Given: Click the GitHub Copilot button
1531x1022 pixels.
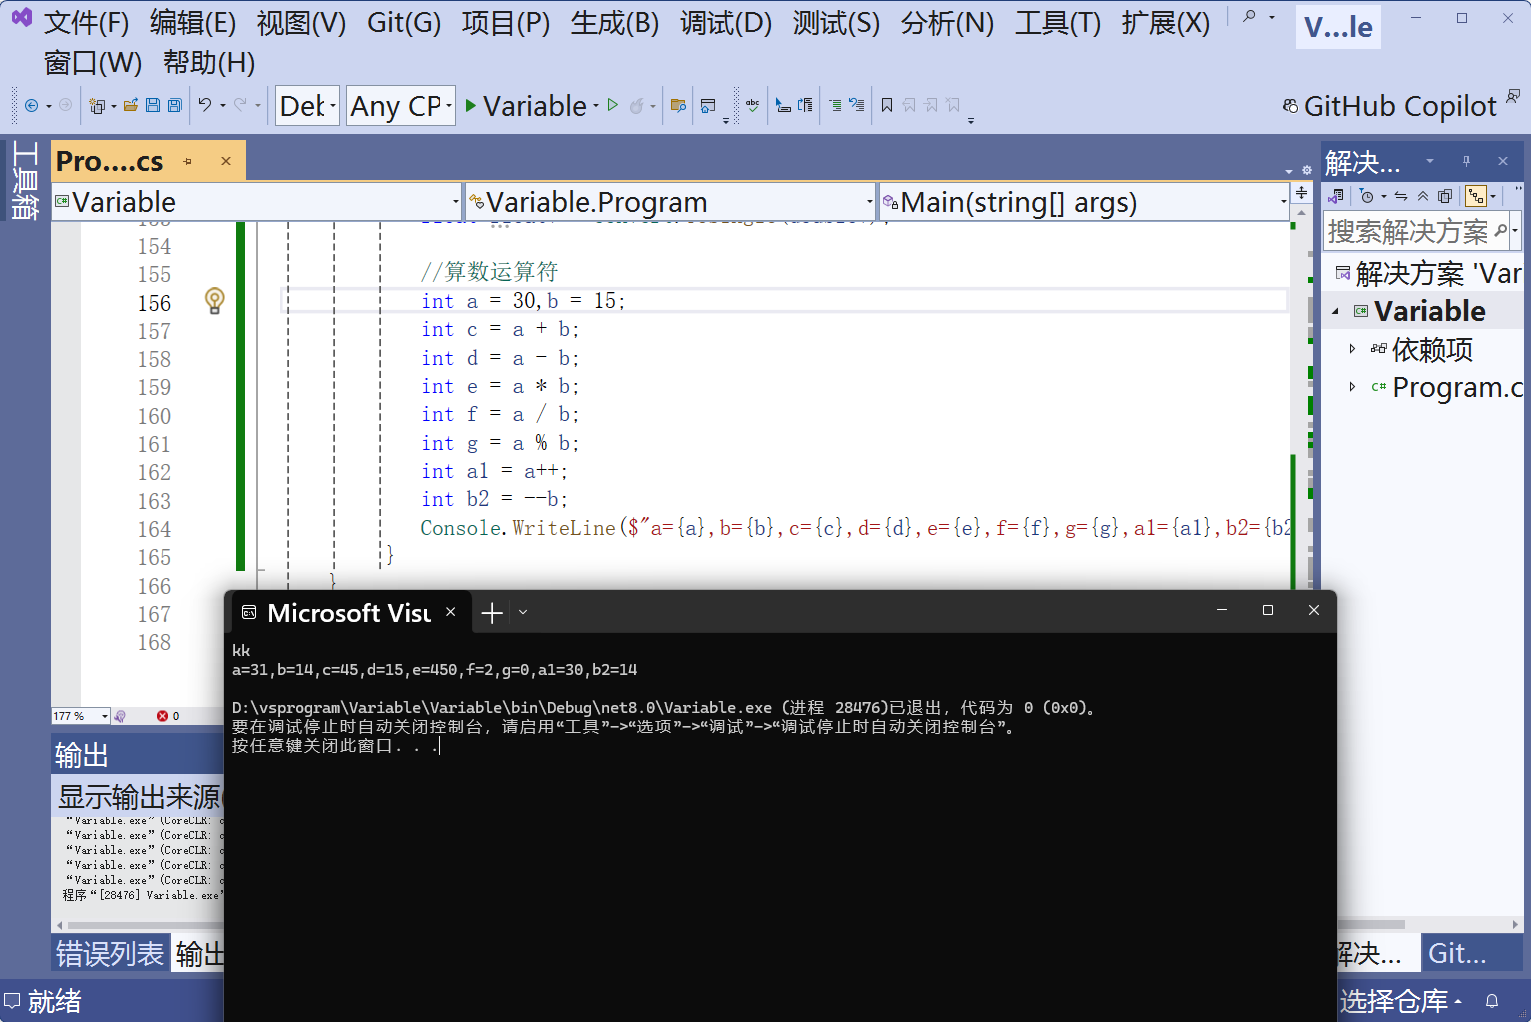Looking at the screenshot, I should [x=1390, y=106].
